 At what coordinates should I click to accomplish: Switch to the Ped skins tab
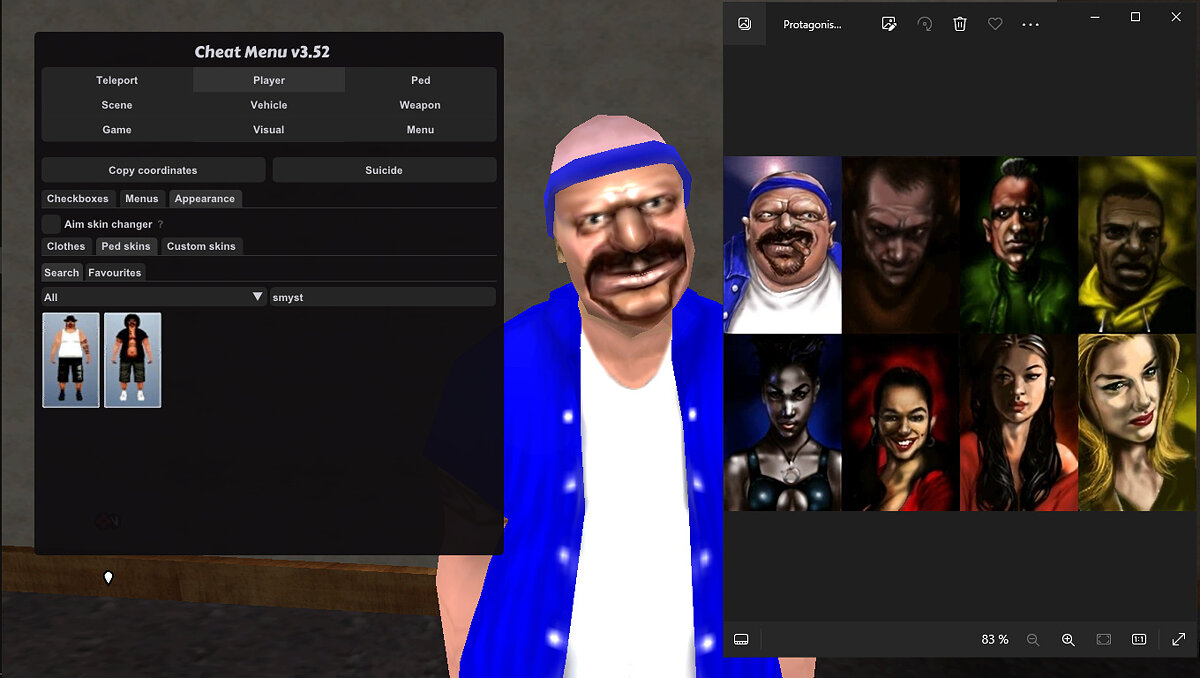126,246
